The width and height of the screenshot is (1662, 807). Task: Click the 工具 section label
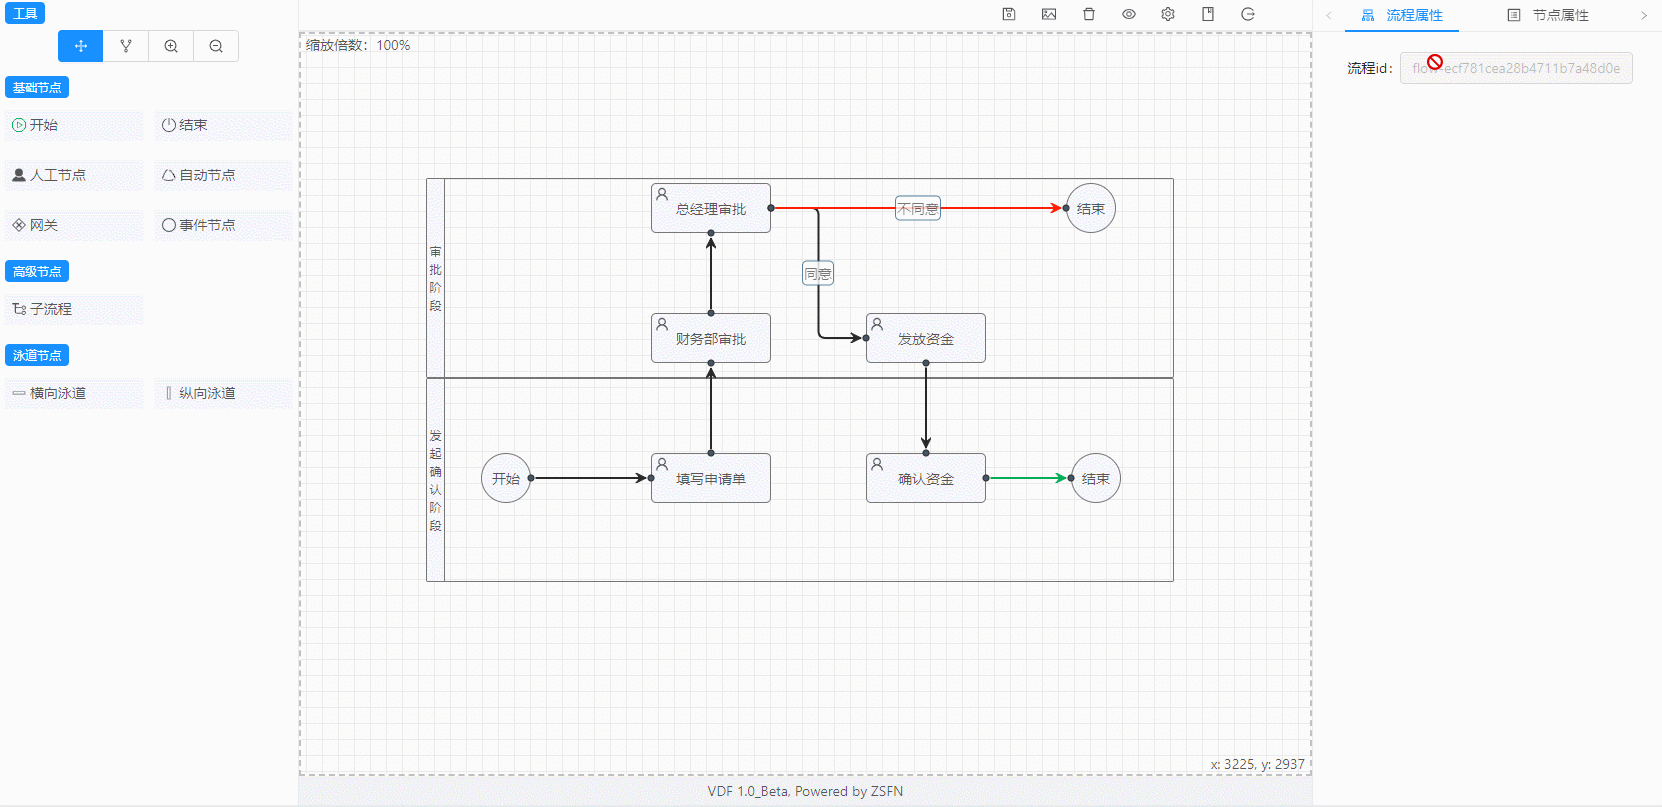coord(25,13)
